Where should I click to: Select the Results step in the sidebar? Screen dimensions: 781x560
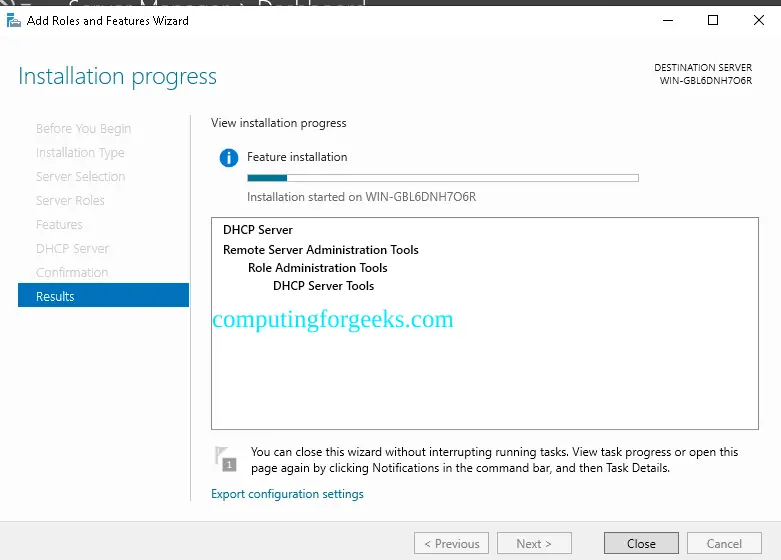(x=103, y=296)
